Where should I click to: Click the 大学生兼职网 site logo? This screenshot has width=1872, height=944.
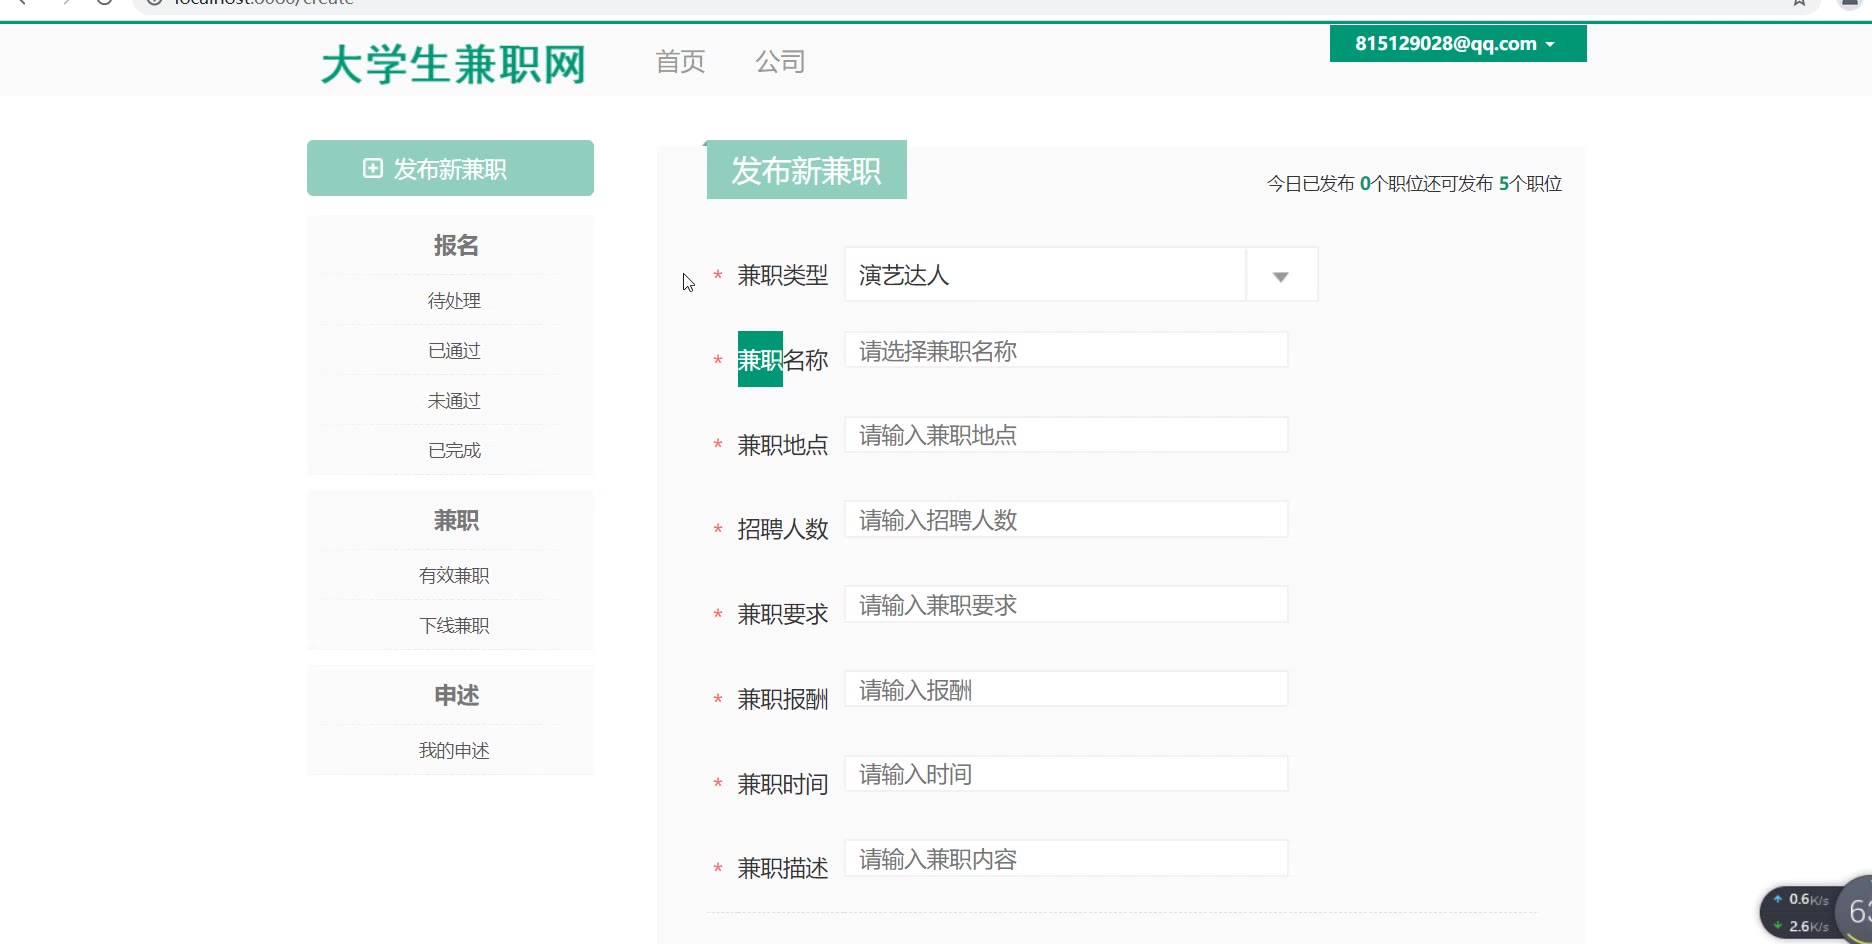[453, 65]
